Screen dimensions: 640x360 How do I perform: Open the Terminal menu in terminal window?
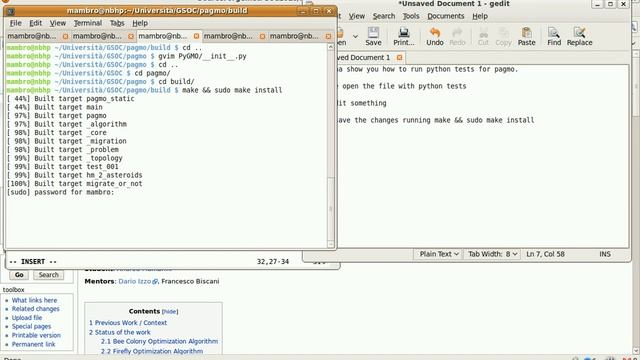88,23
